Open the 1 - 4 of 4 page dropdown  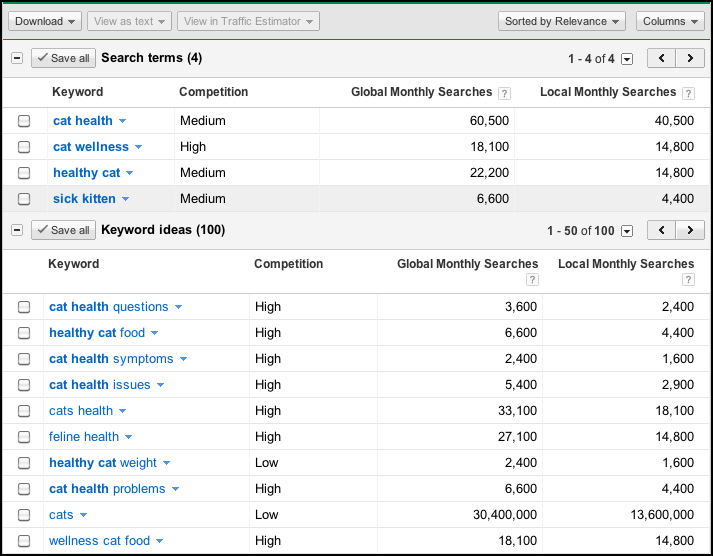[627, 59]
